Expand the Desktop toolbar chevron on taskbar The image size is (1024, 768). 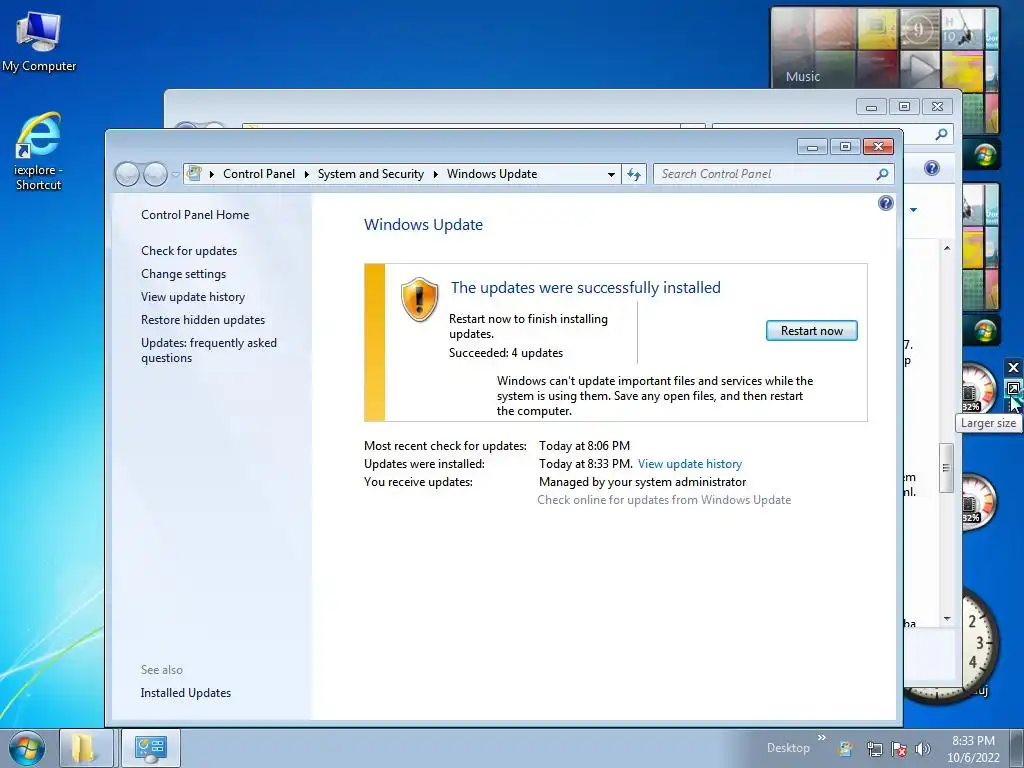(x=822, y=738)
